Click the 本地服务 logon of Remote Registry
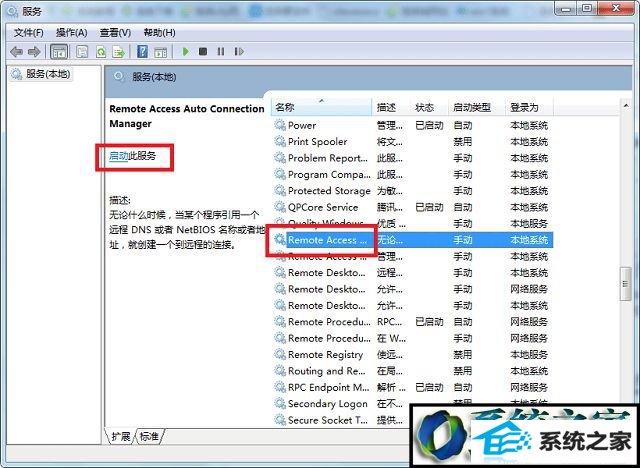Screen dimensions: 640x468 coord(529,355)
